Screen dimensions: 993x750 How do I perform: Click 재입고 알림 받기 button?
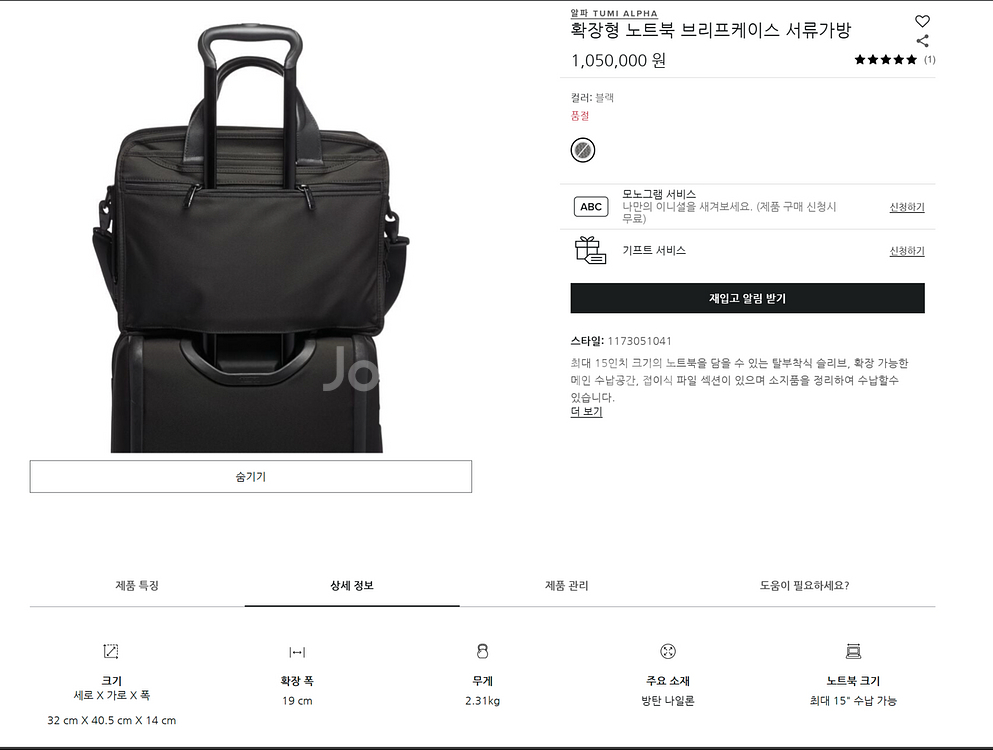[x=747, y=298]
